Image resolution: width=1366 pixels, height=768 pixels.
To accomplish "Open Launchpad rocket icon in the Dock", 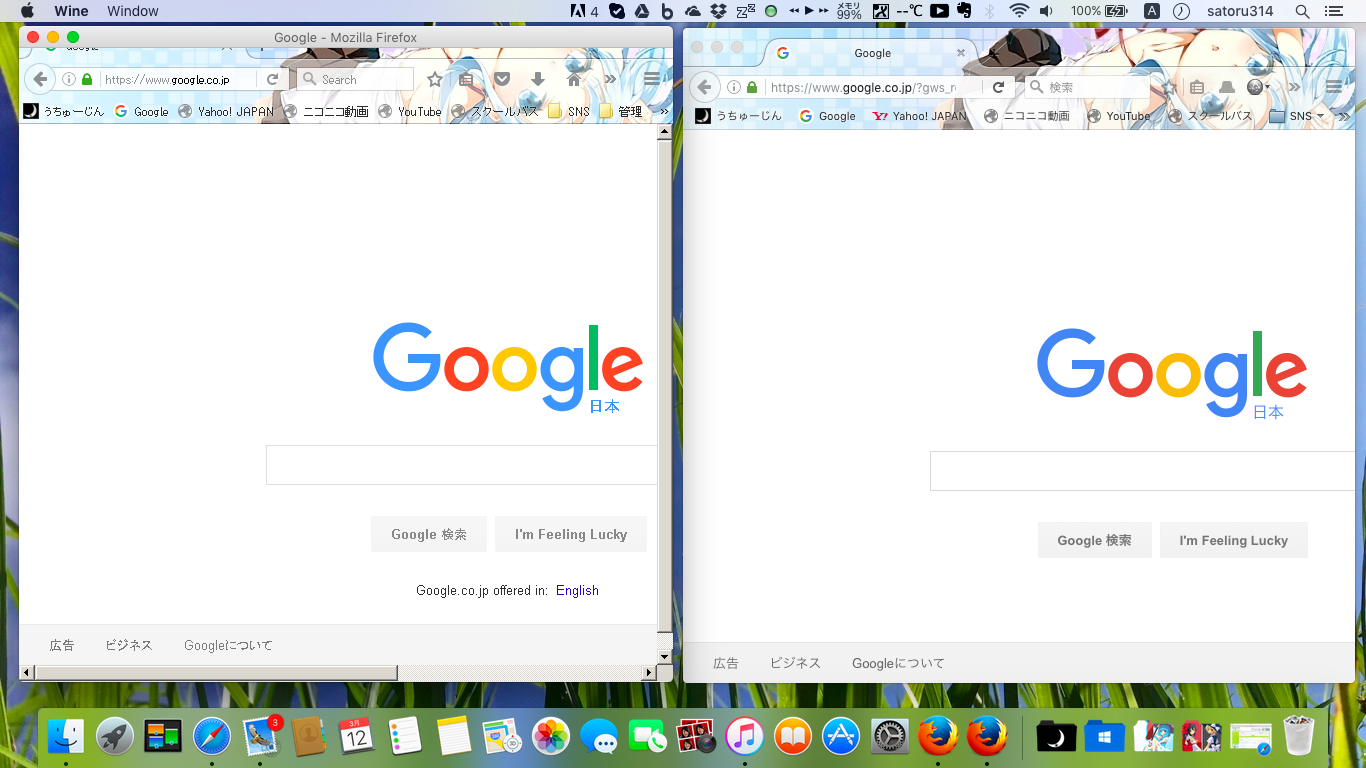I will coord(115,738).
